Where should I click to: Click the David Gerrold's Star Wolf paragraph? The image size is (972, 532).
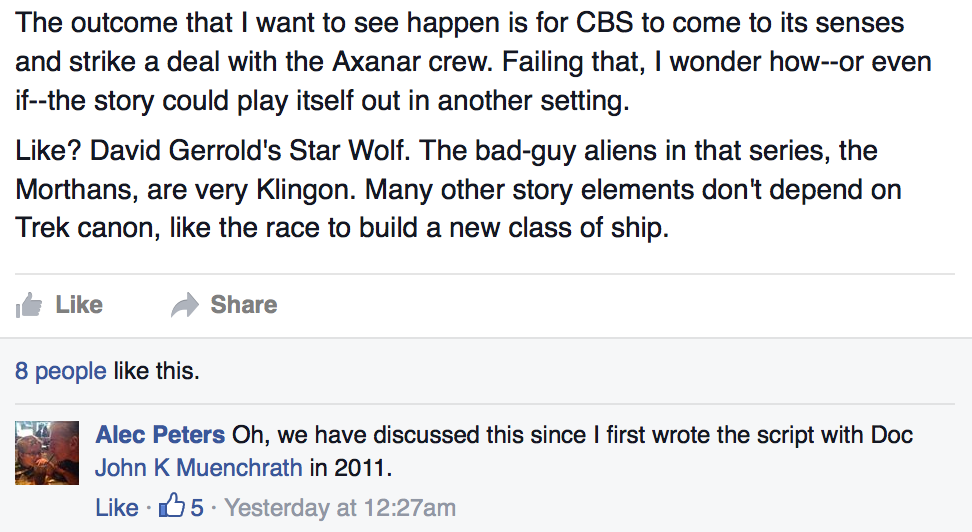point(458,189)
